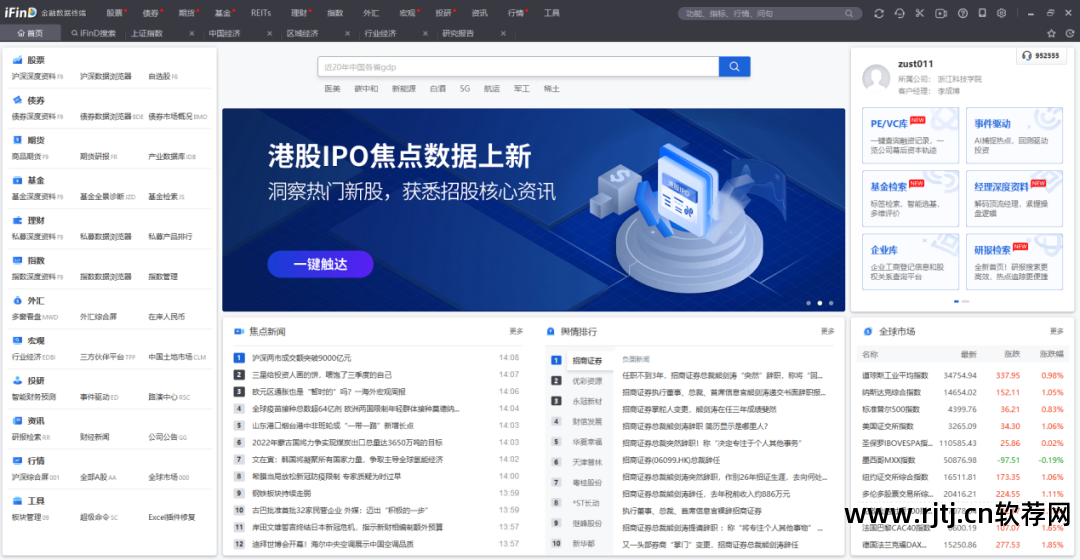Click the 债券 section icon in sidebar

(17, 100)
